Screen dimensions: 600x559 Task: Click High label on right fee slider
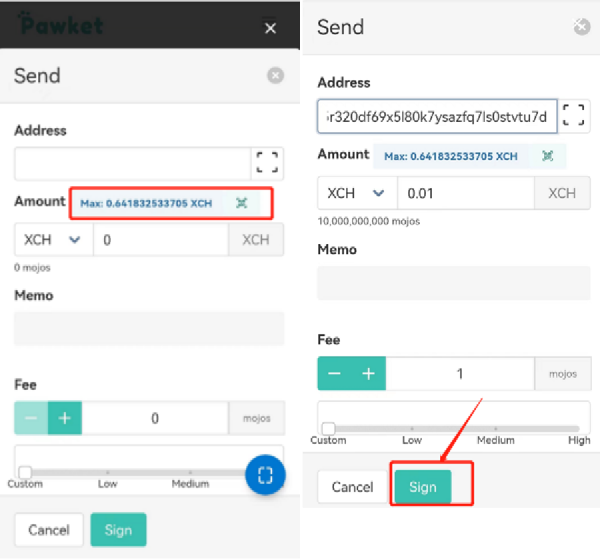pos(579,440)
